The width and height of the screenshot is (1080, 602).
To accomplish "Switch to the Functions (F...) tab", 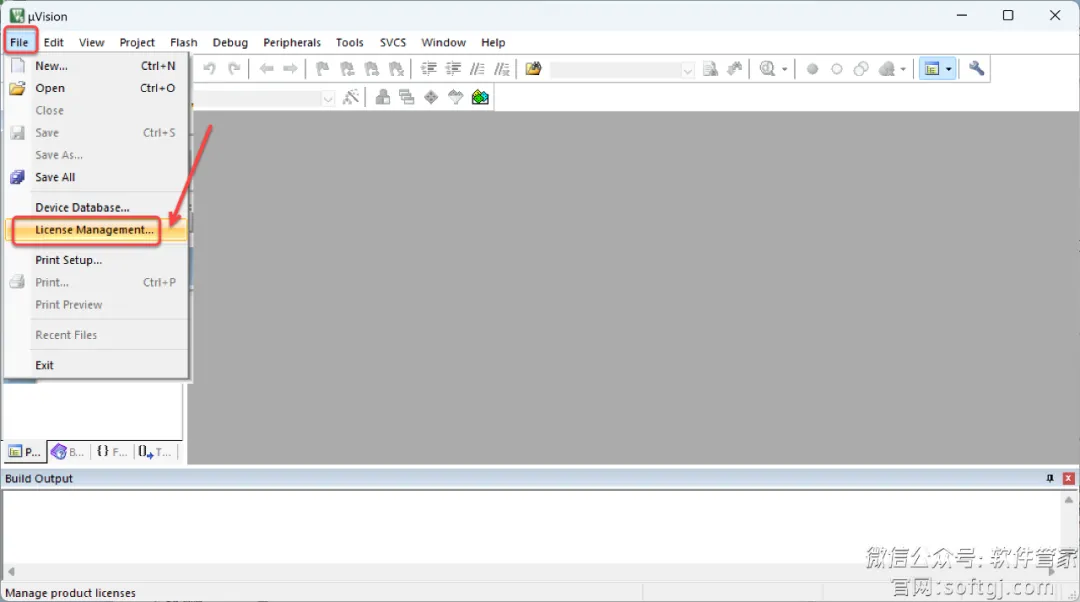I will [112, 452].
